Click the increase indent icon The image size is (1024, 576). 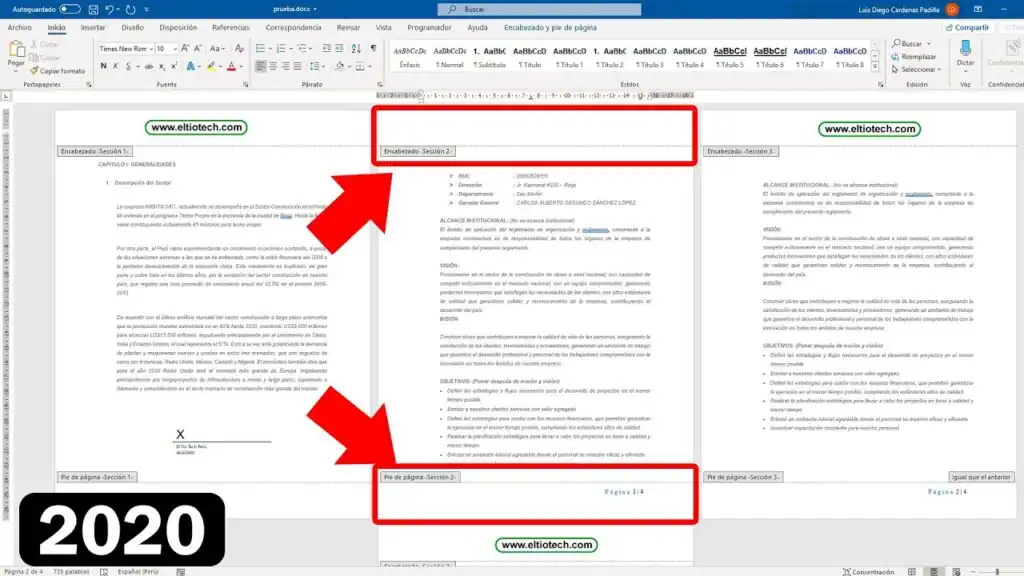click(x=340, y=48)
